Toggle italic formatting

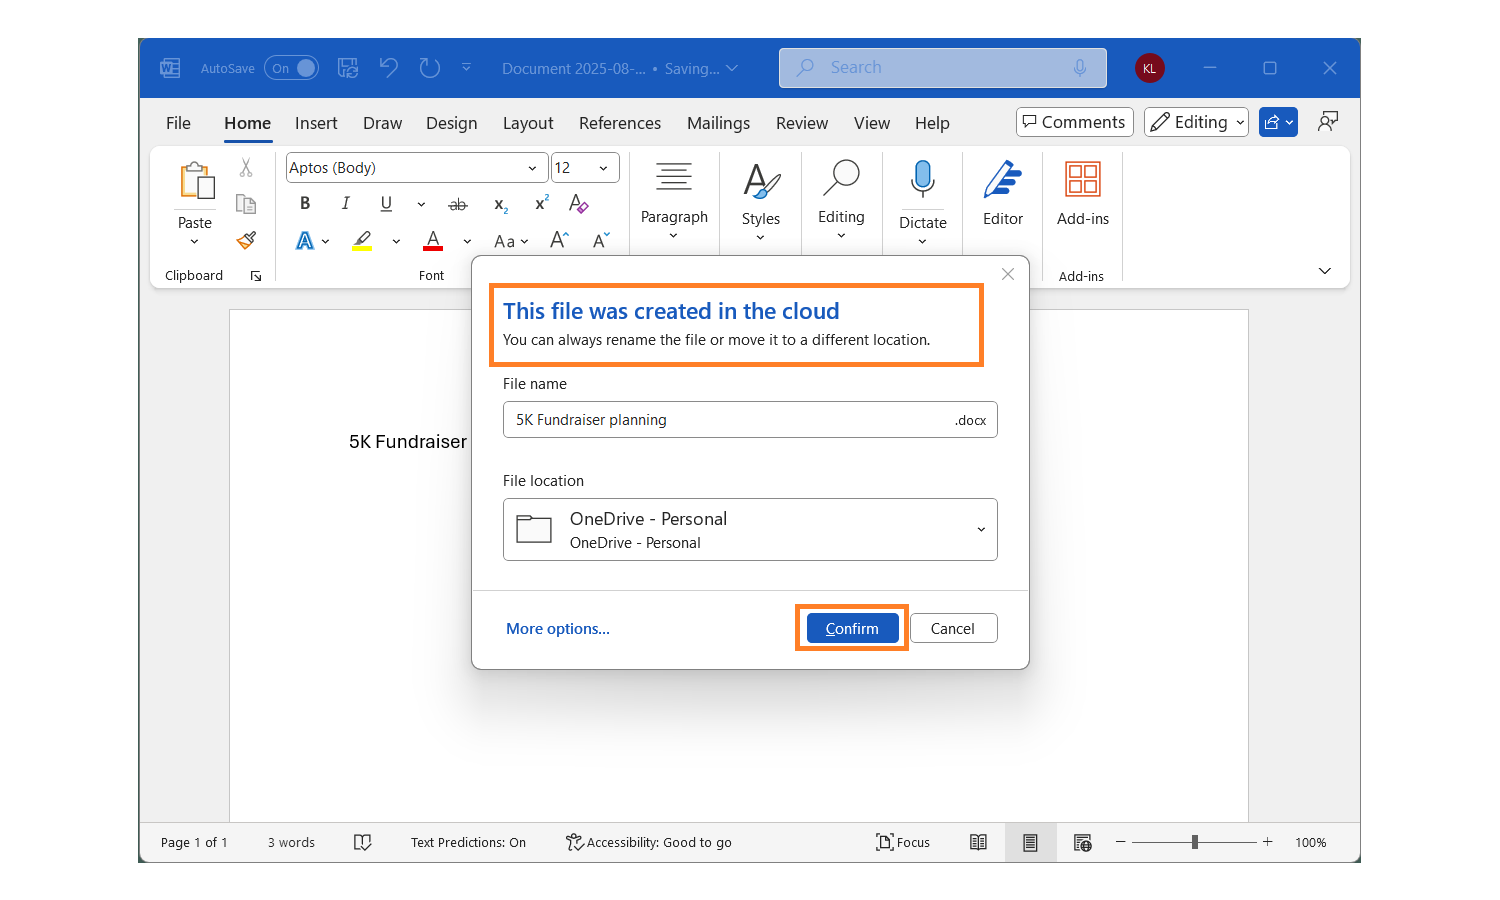click(x=345, y=203)
